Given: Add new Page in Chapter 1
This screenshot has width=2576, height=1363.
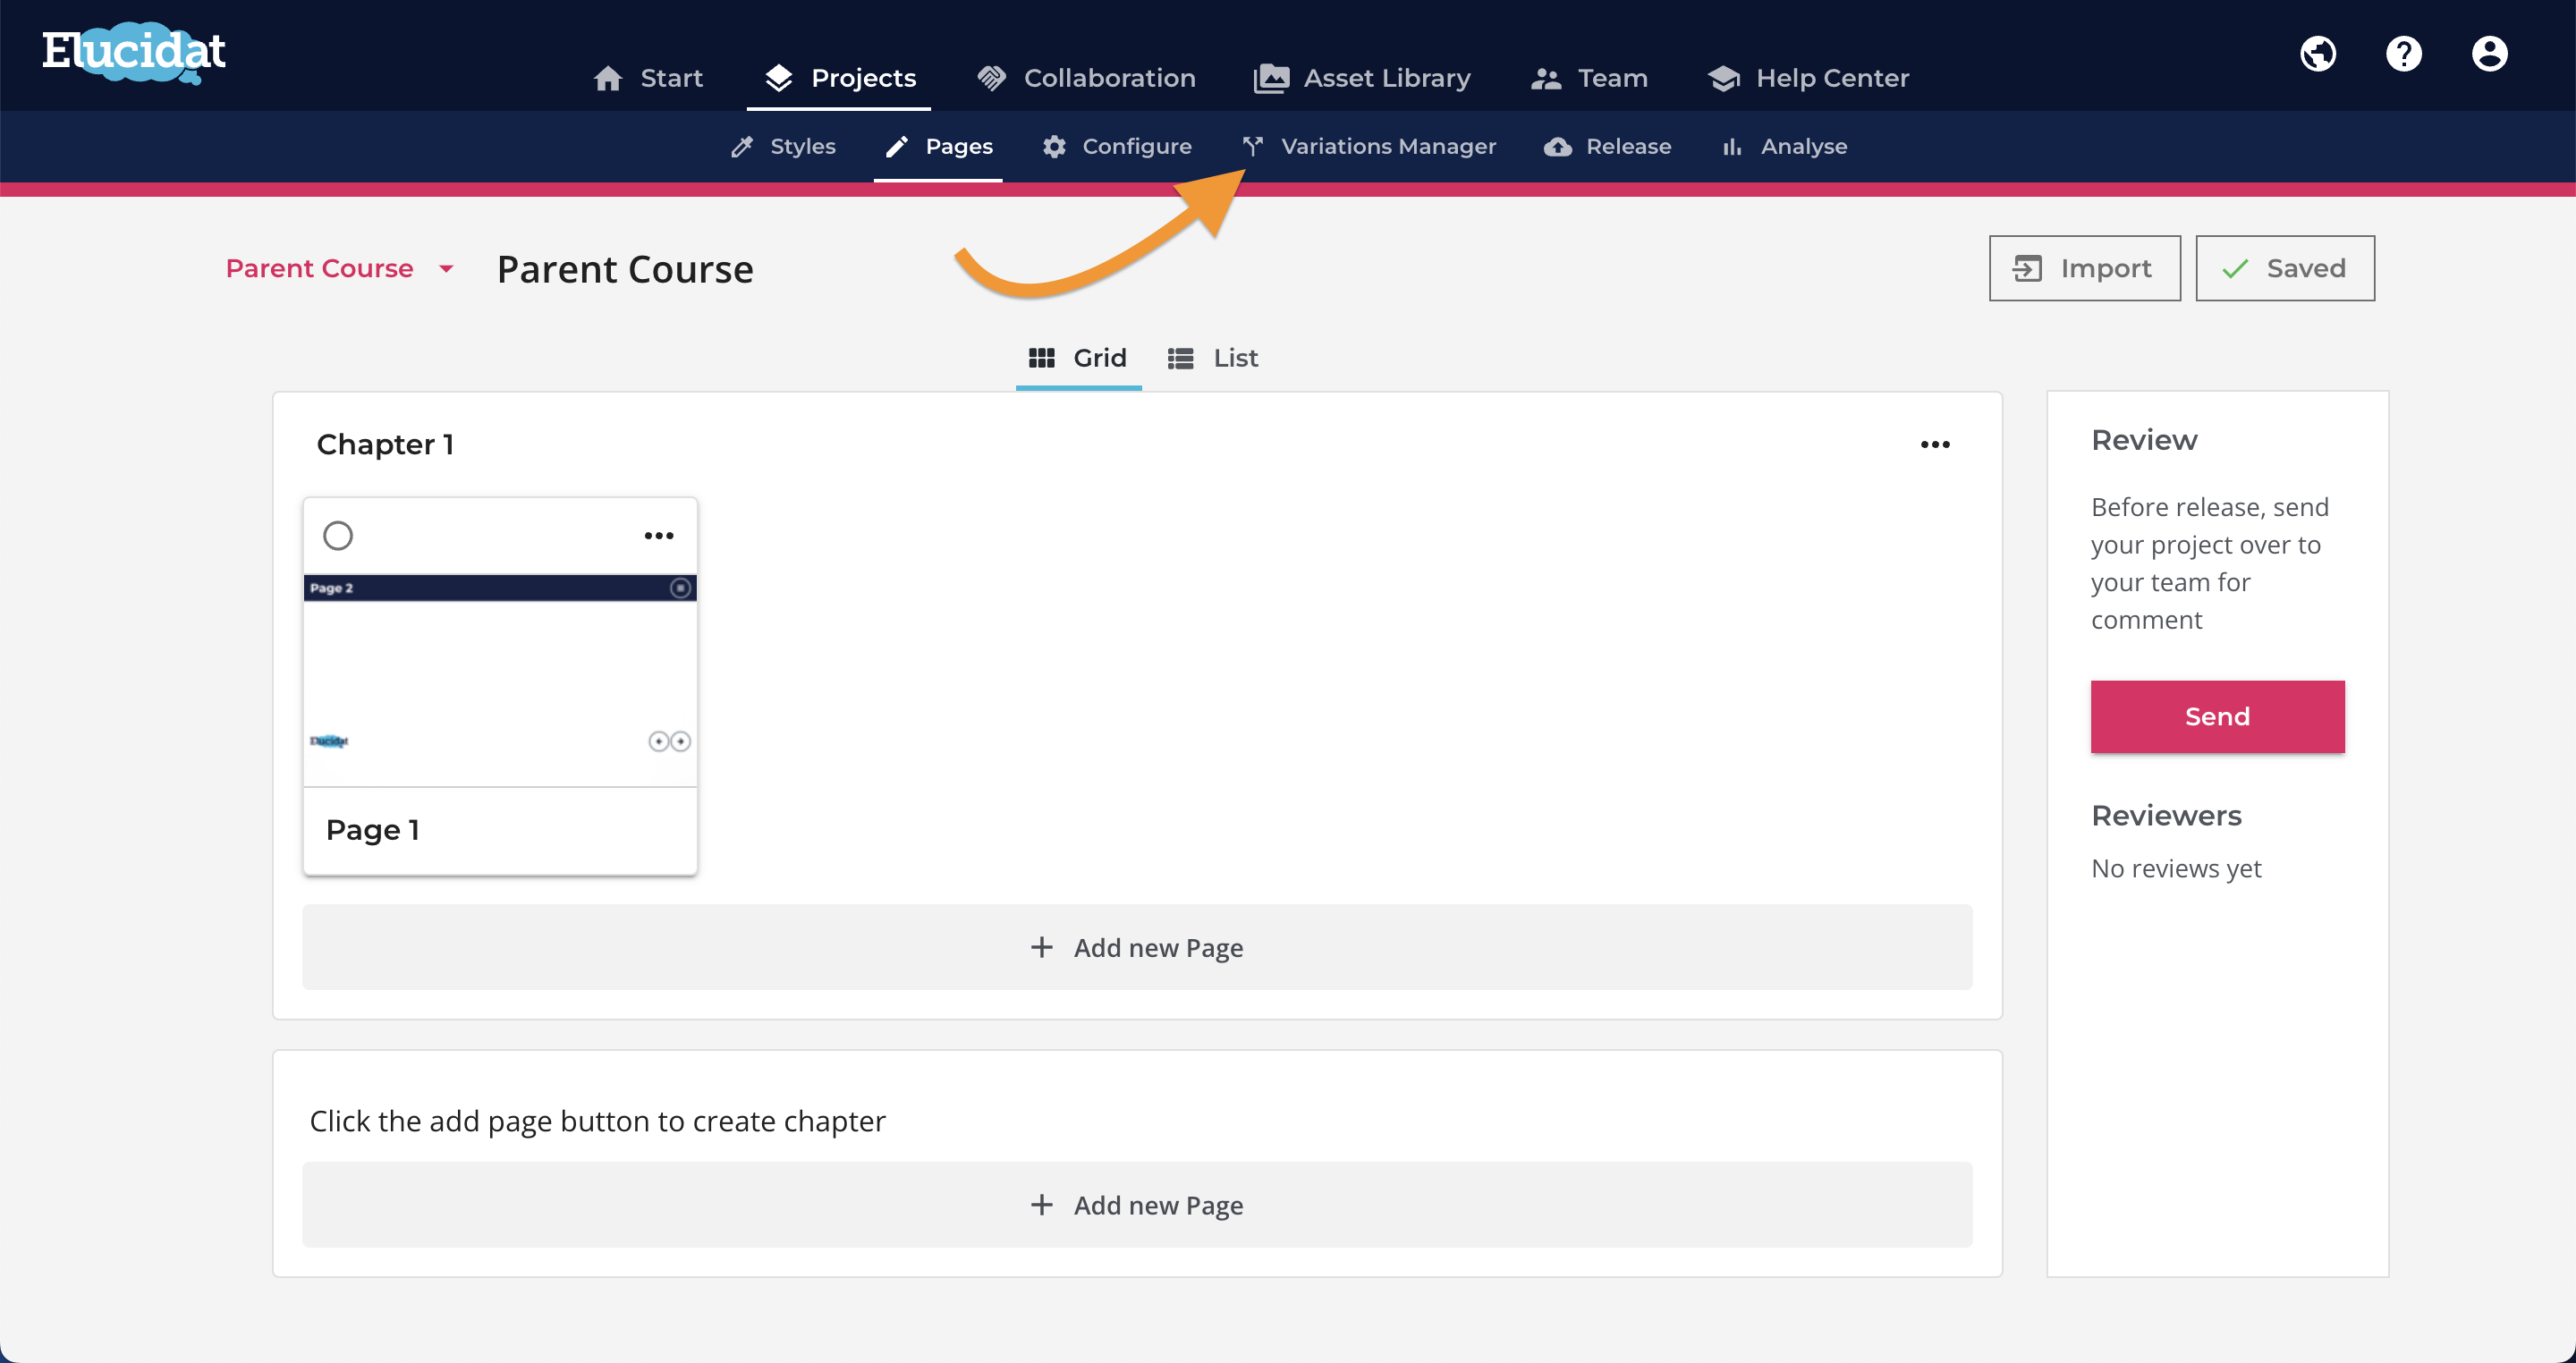Looking at the screenshot, I should pos(1137,947).
